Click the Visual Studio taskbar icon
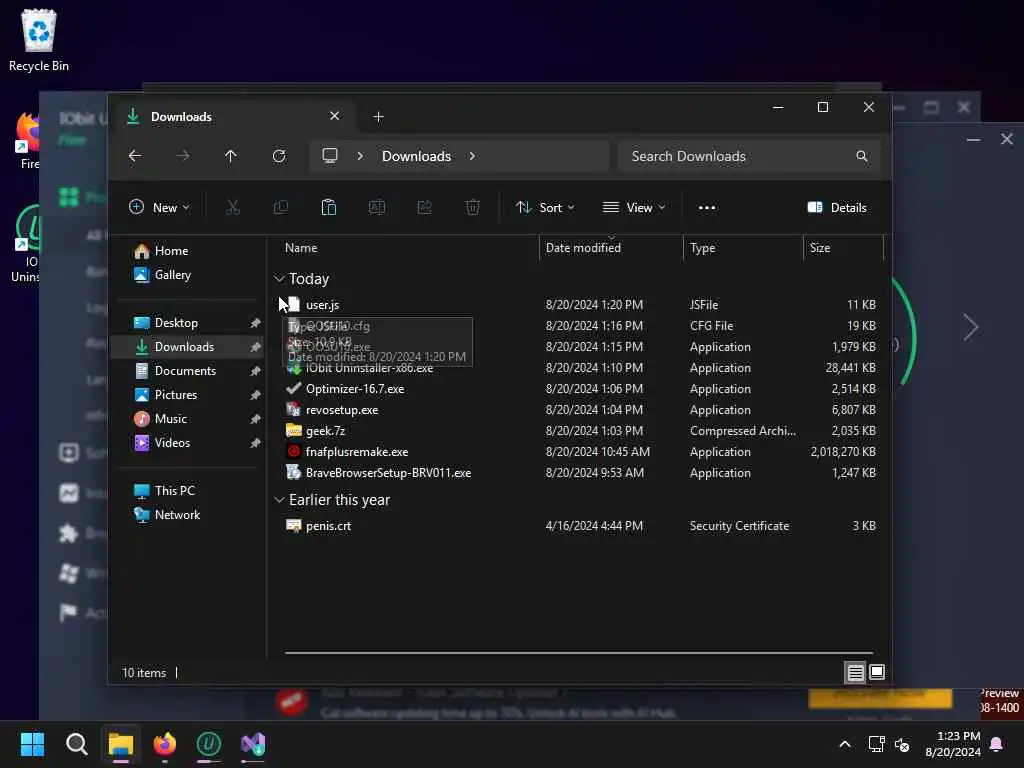This screenshot has width=1024, height=768. pyautogui.click(x=253, y=744)
